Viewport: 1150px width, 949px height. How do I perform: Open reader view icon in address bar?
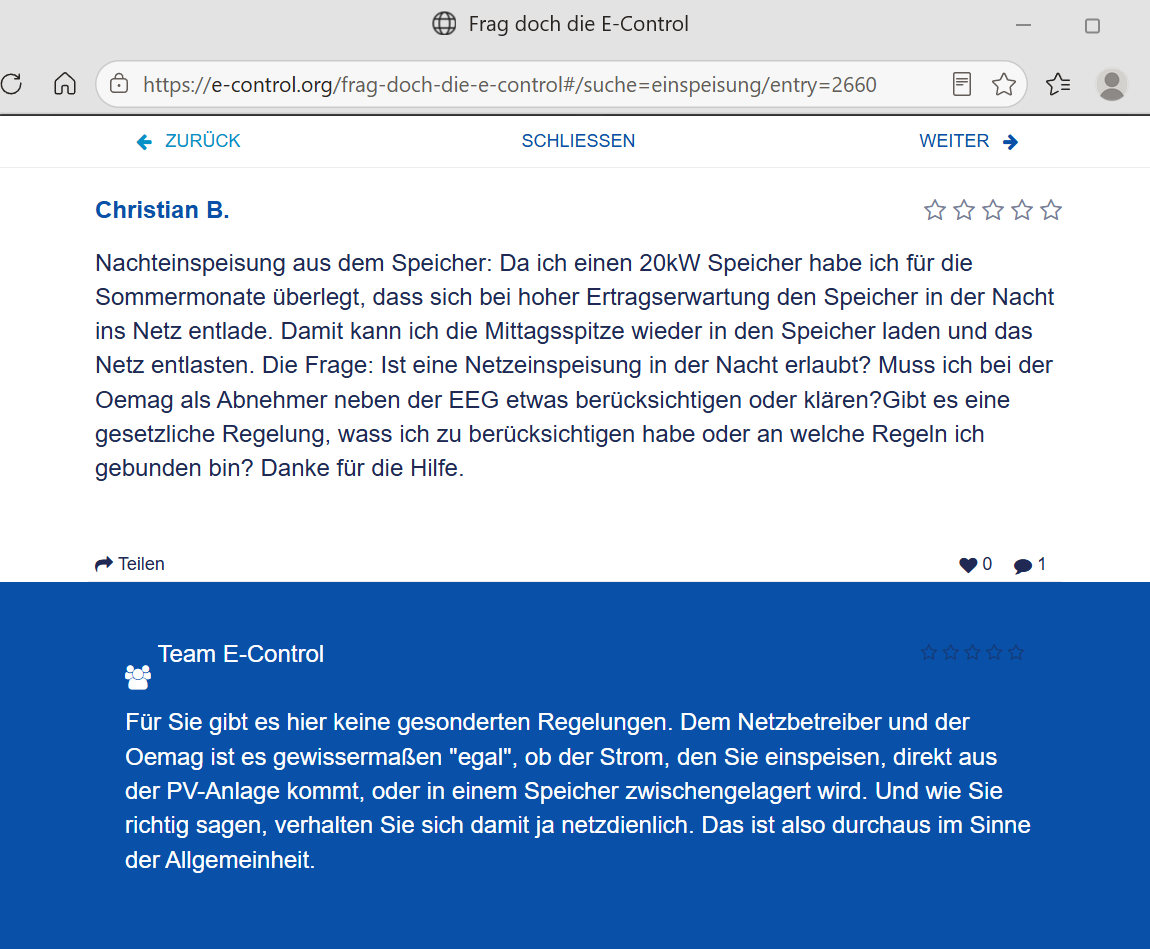962,84
